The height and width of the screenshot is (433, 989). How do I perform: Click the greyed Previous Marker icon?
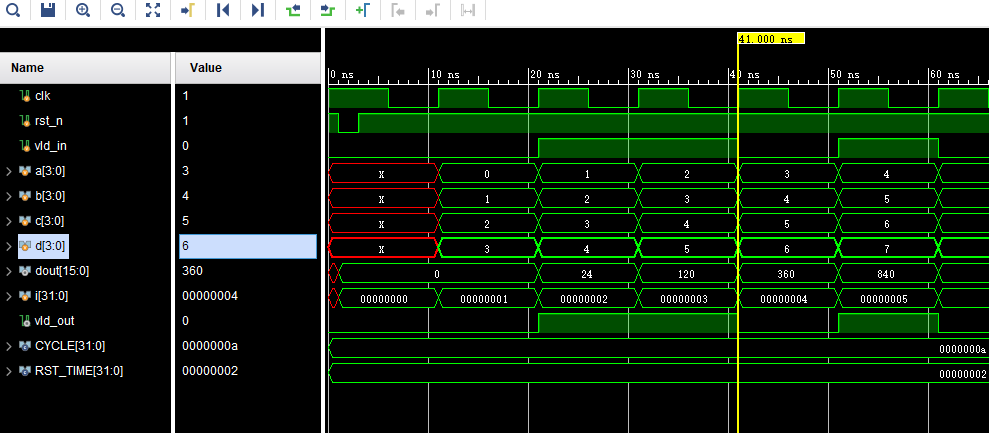pyautogui.click(x=397, y=10)
